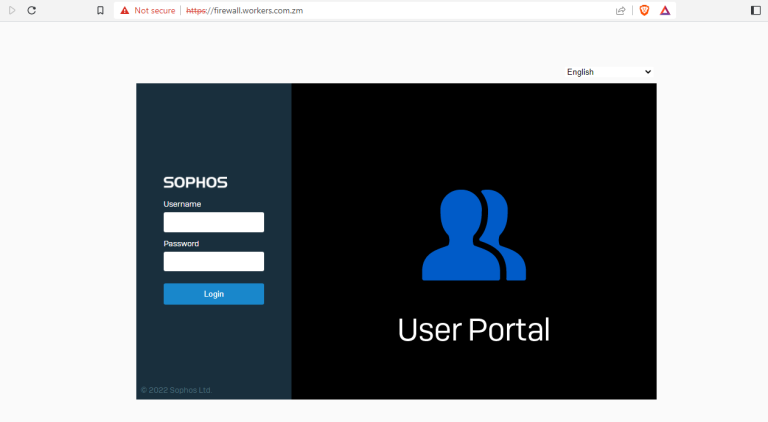The image size is (768, 422).
Task: Open the English language dropdown
Action: tap(609, 72)
